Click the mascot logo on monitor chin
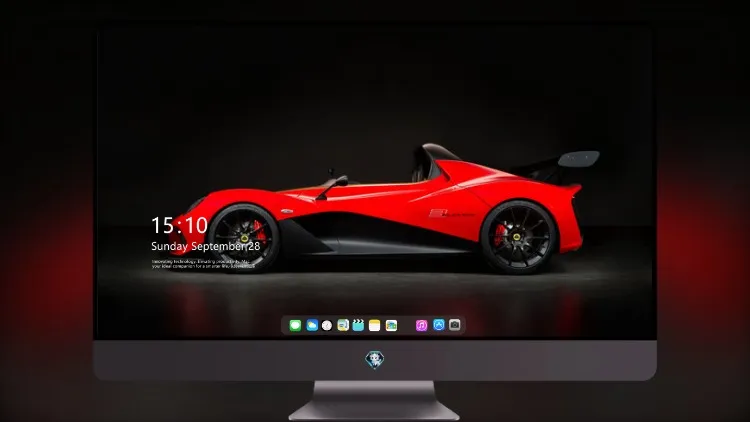750x422 pixels. click(375, 360)
